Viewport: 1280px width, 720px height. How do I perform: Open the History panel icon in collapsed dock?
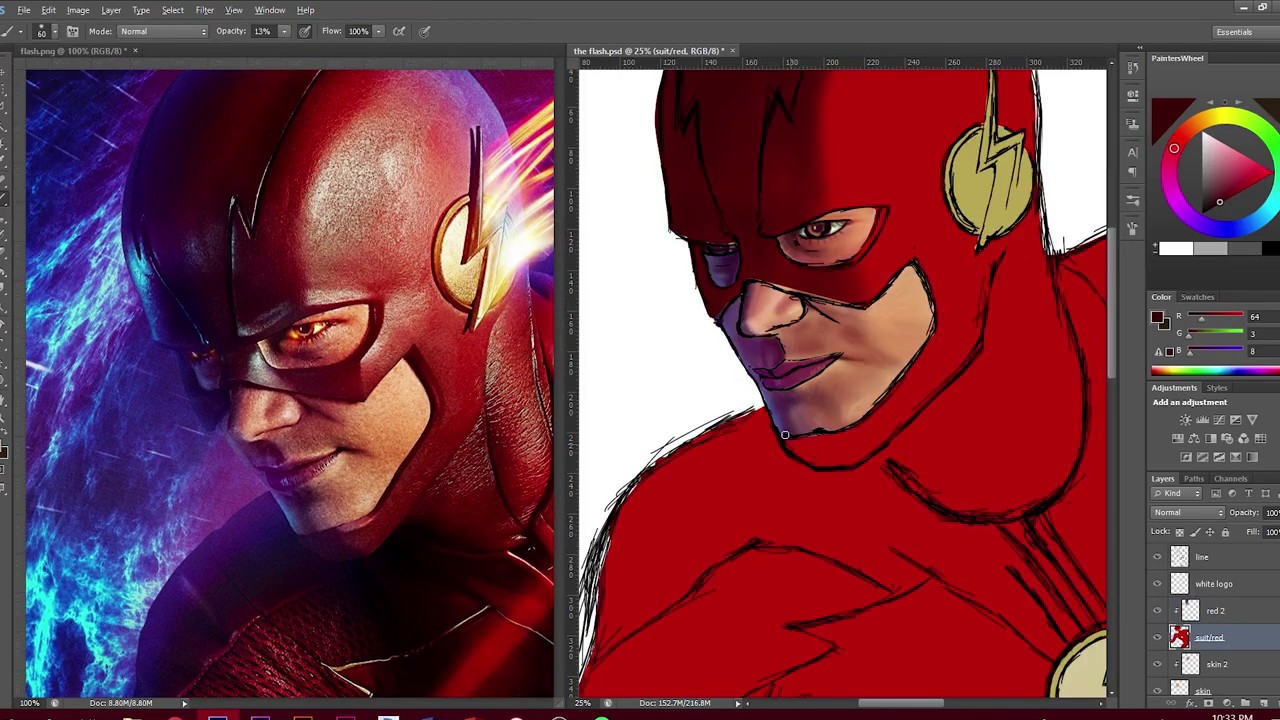point(1132,67)
